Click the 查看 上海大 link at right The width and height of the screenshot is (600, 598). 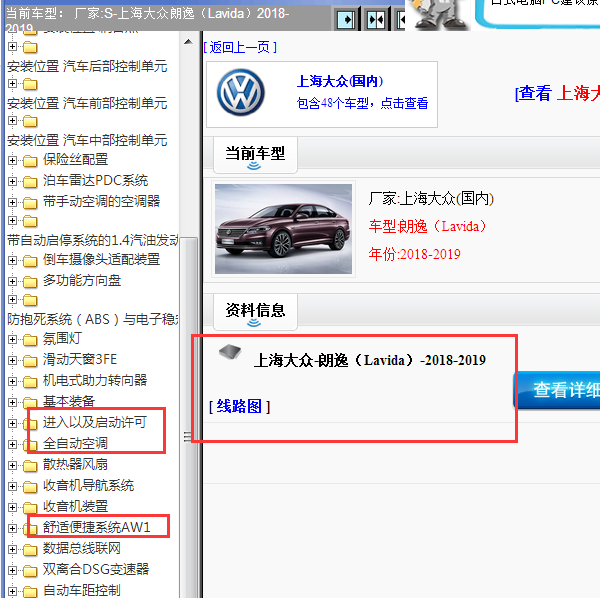click(557, 93)
